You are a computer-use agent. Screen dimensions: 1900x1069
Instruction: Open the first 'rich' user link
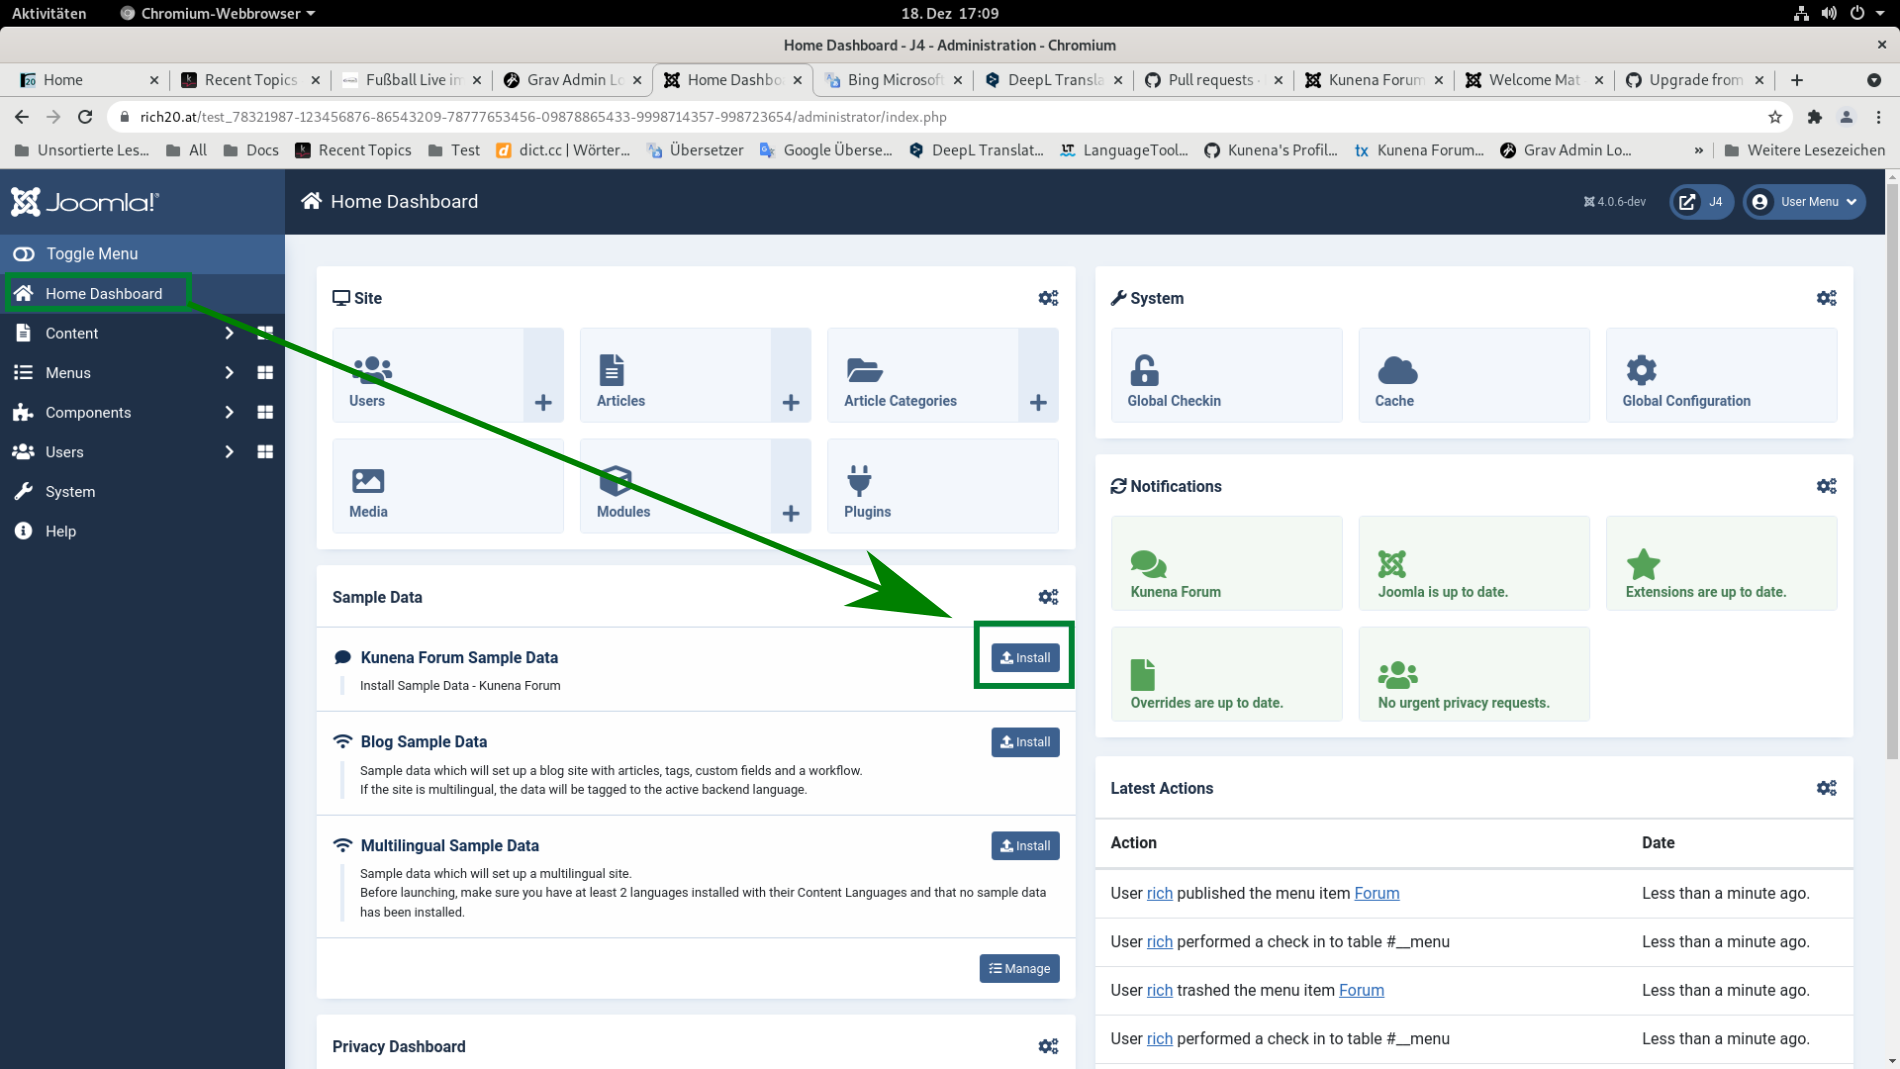(1159, 893)
